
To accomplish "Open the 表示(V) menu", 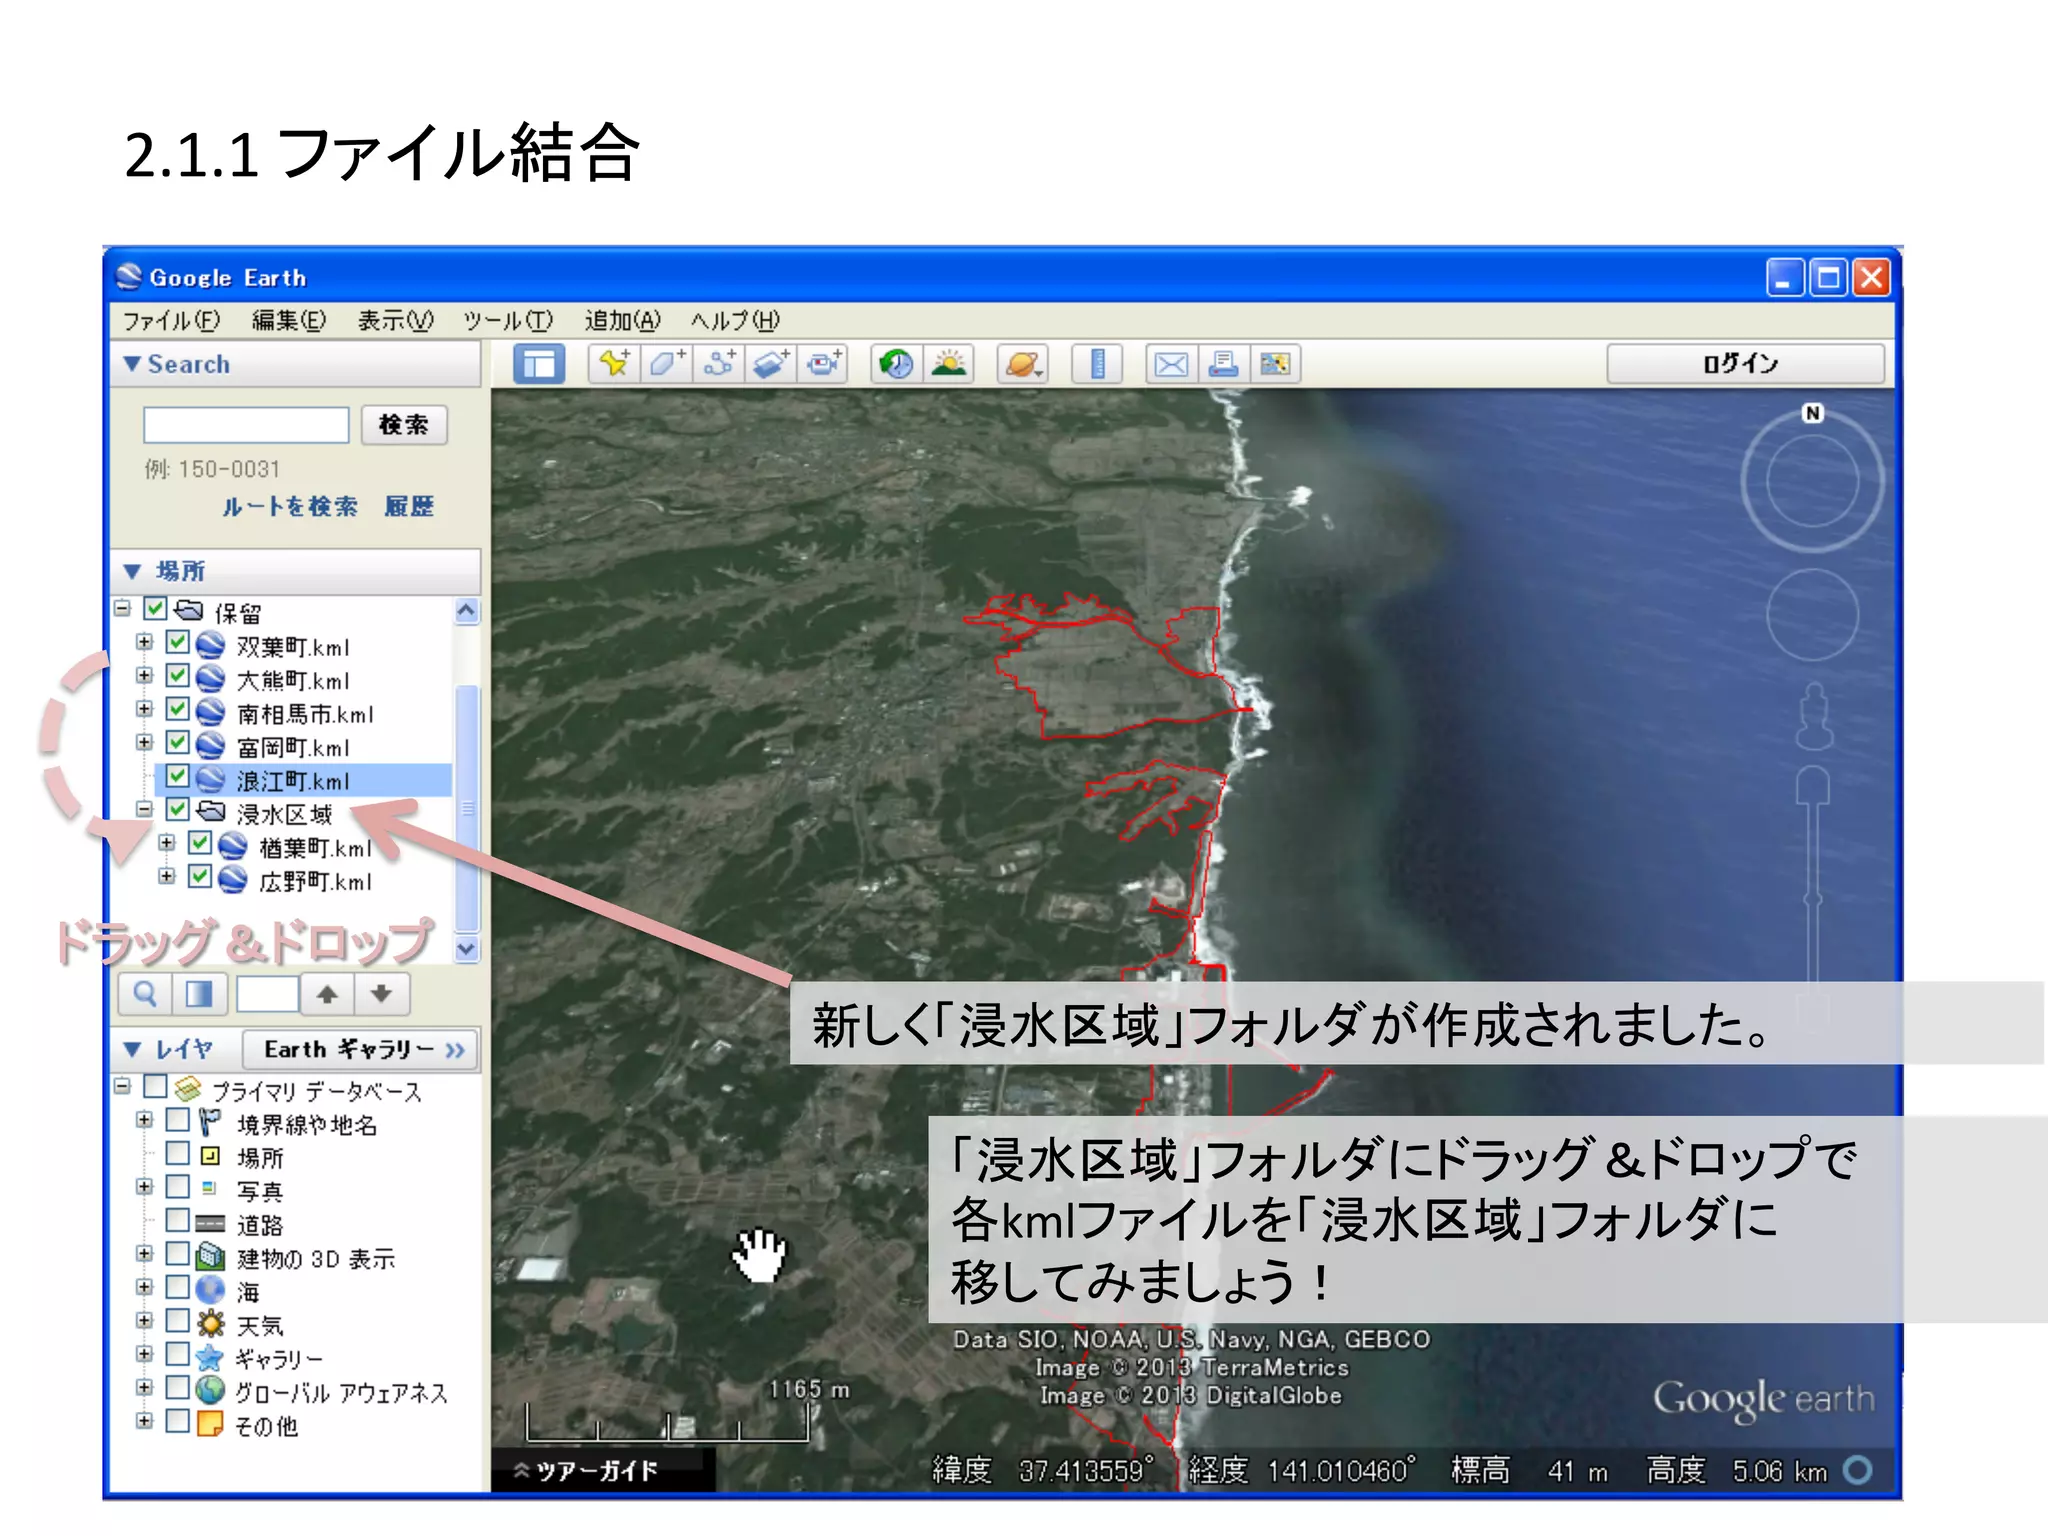I will (x=396, y=321).
